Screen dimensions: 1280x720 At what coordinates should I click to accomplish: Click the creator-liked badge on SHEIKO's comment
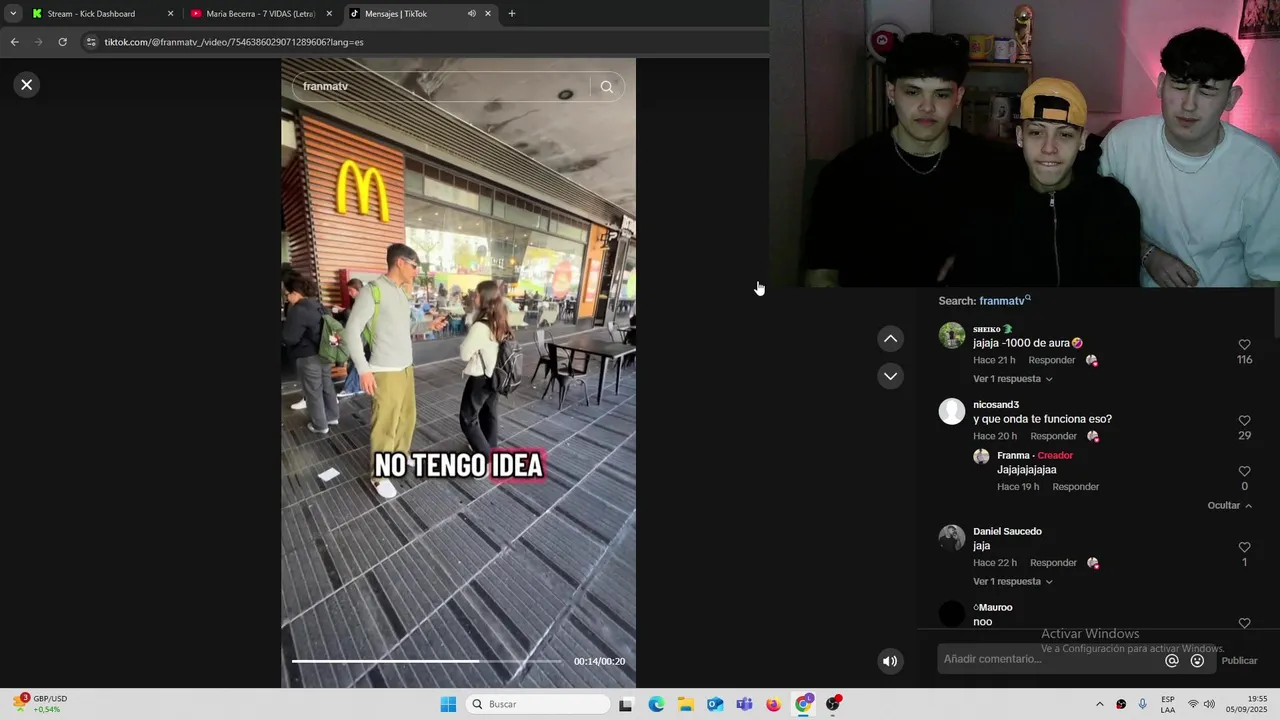tap(1092, 360)
